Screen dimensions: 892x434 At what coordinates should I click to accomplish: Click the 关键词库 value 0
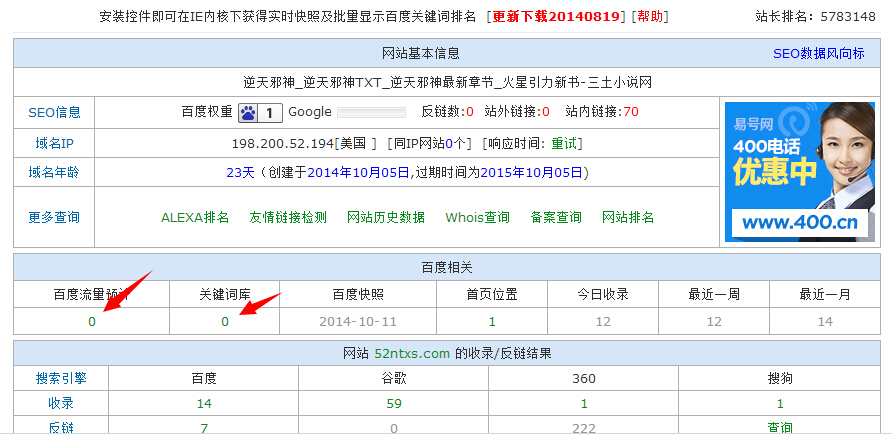click(225, 322)
